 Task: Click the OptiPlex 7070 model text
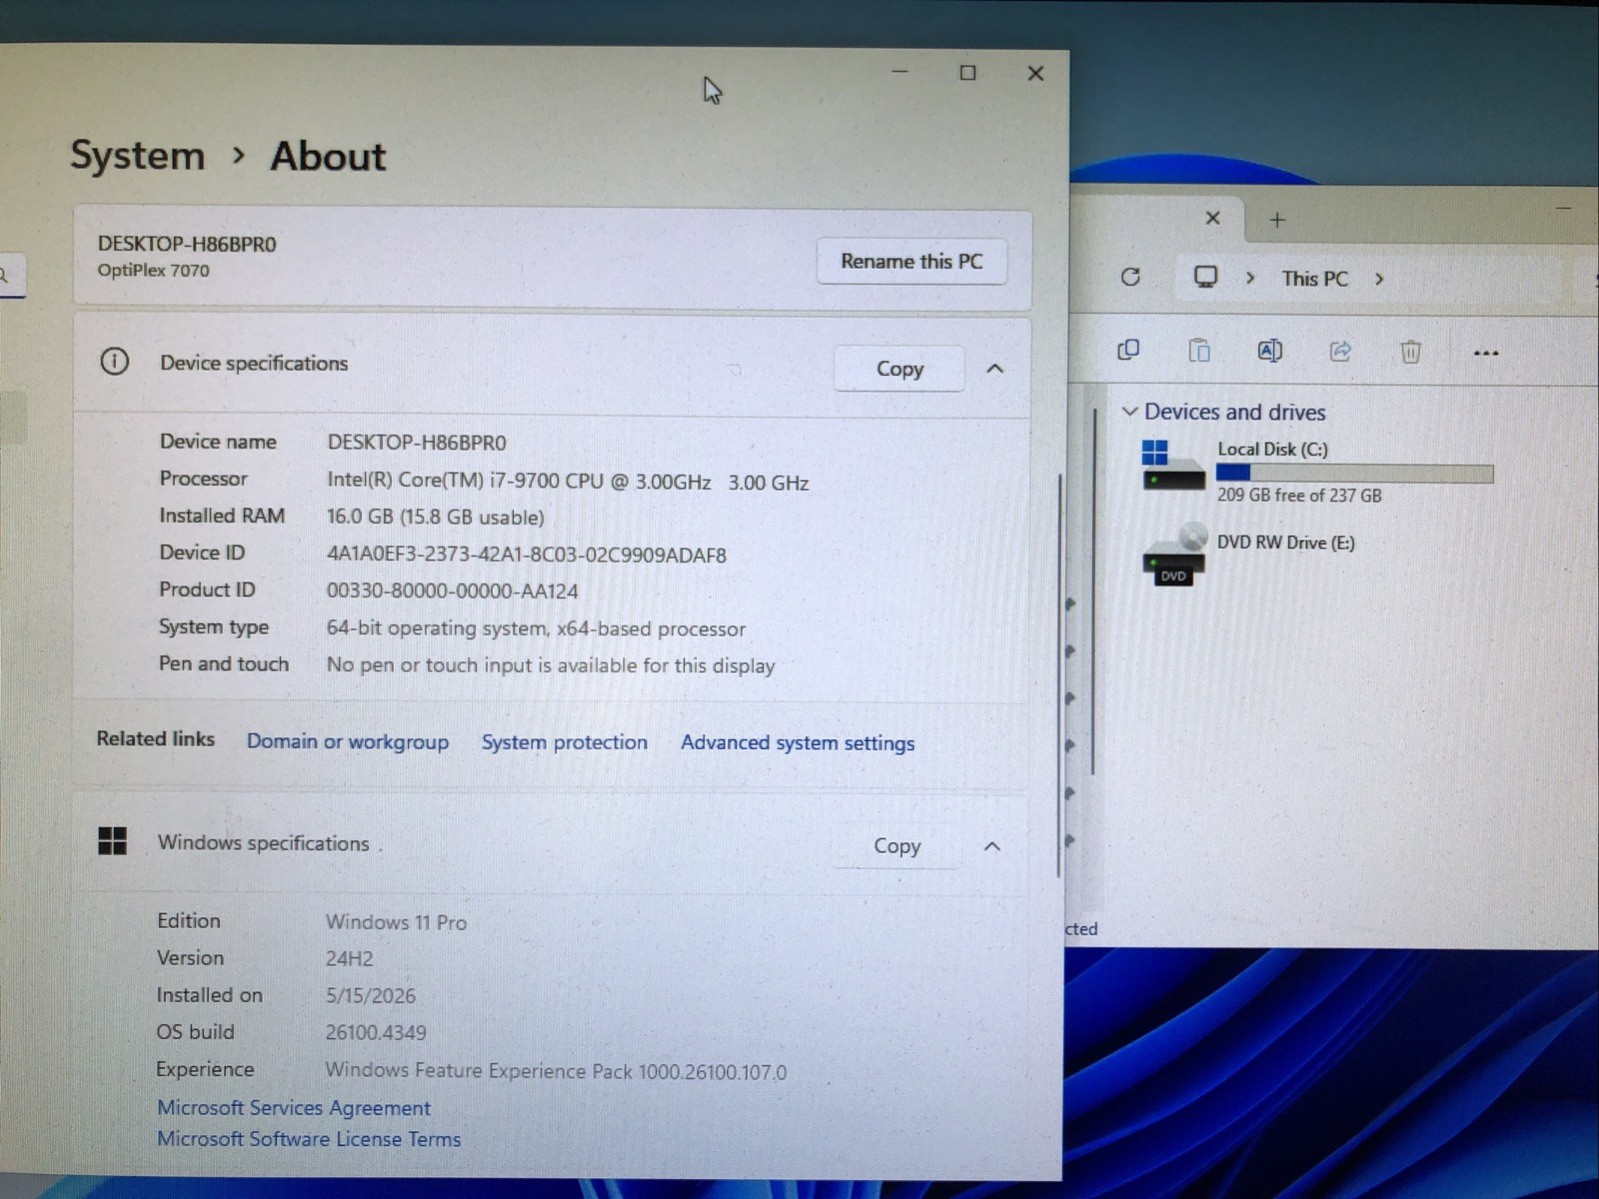coord(153,270)
